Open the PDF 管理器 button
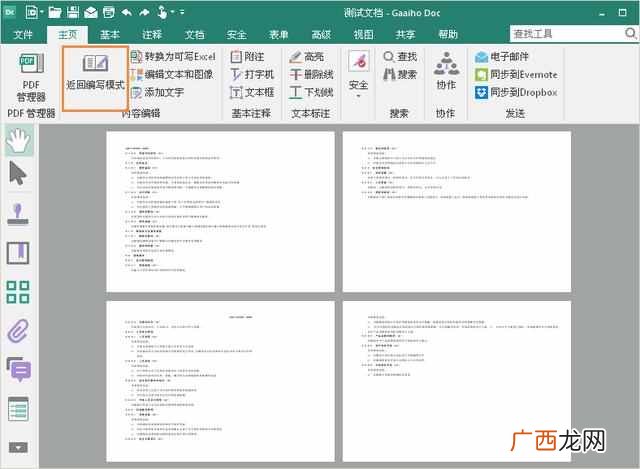The width and height of the screenshot is (640, 469). [x=31, y=78]
